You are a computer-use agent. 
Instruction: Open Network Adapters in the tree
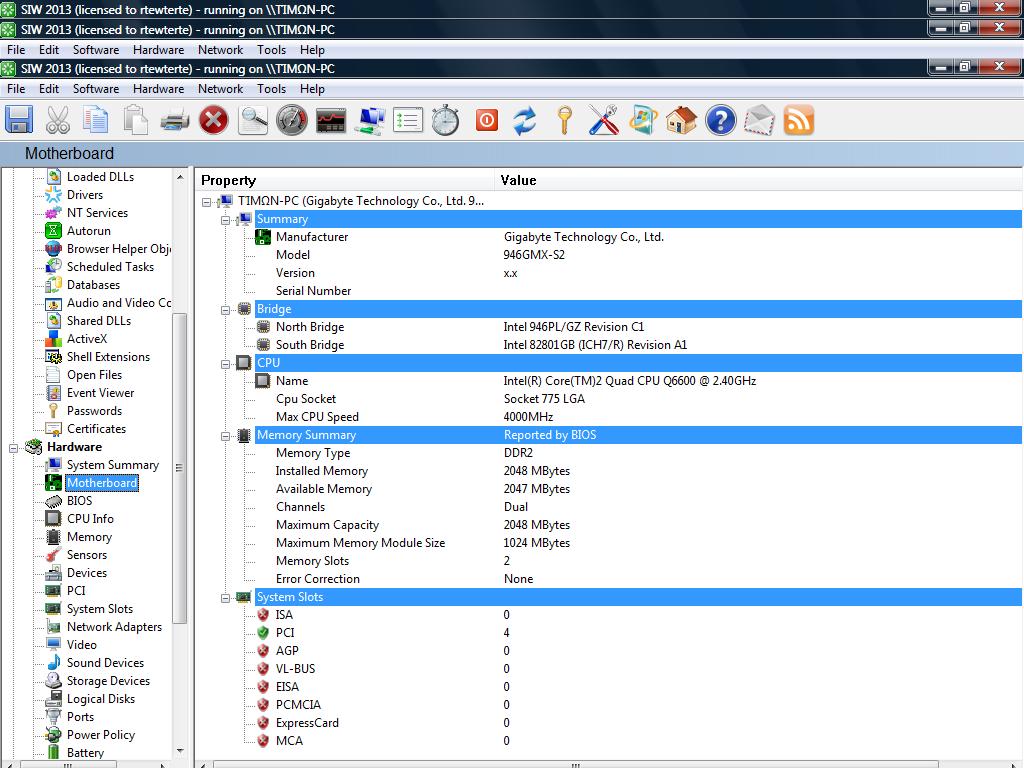tap(114, 627)
